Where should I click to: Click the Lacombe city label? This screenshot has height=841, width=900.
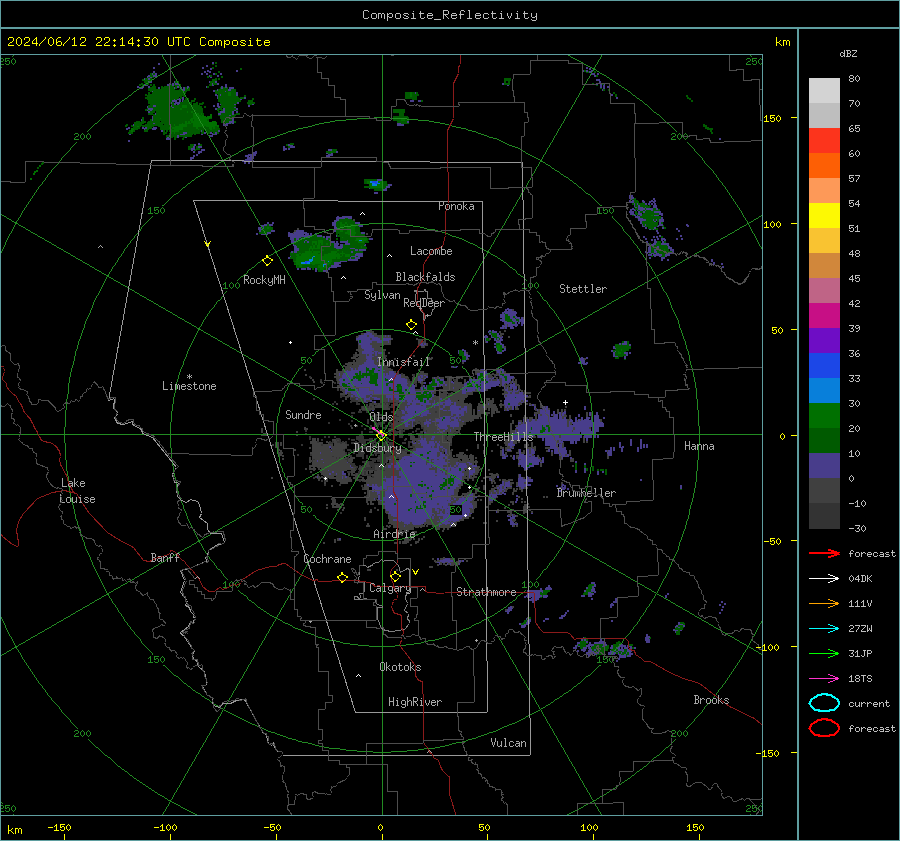coord(431,251)
